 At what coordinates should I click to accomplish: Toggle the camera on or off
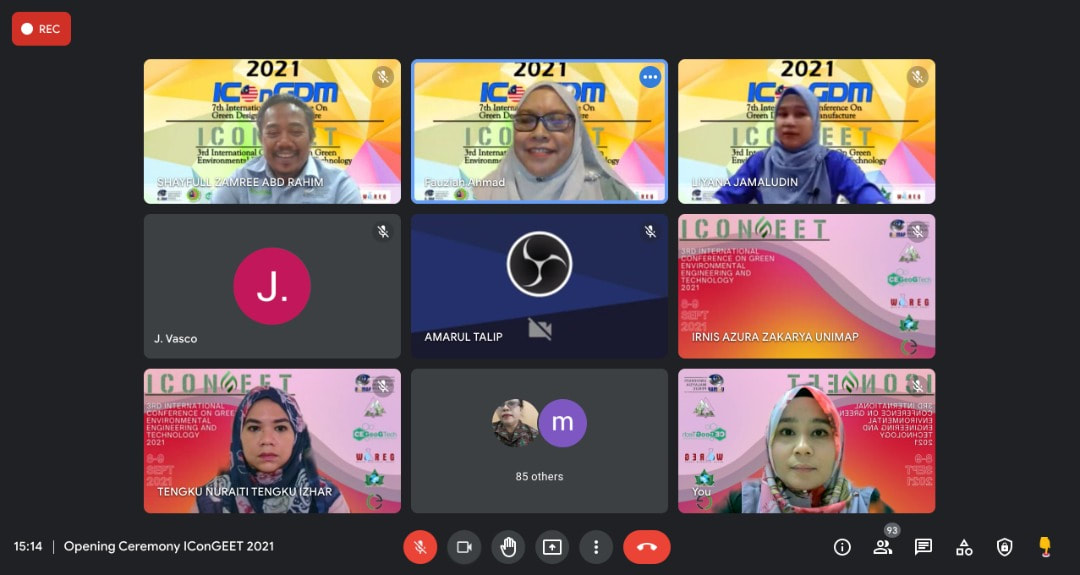[x=464, y=547]
